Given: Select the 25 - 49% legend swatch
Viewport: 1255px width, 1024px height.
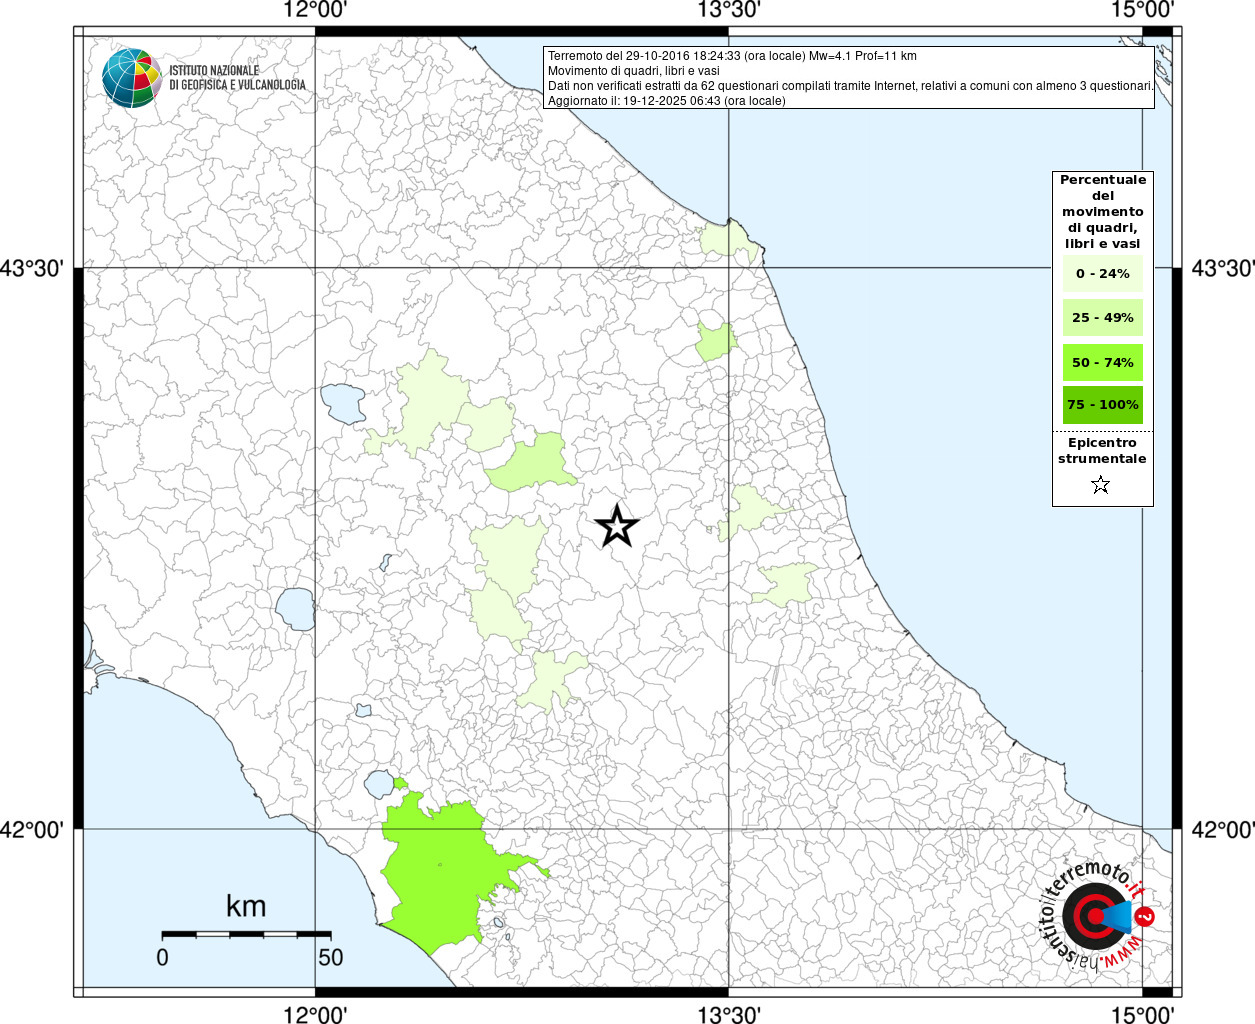Looking at the screenshot, I should pyautogui.click(x=1102, y=318).
